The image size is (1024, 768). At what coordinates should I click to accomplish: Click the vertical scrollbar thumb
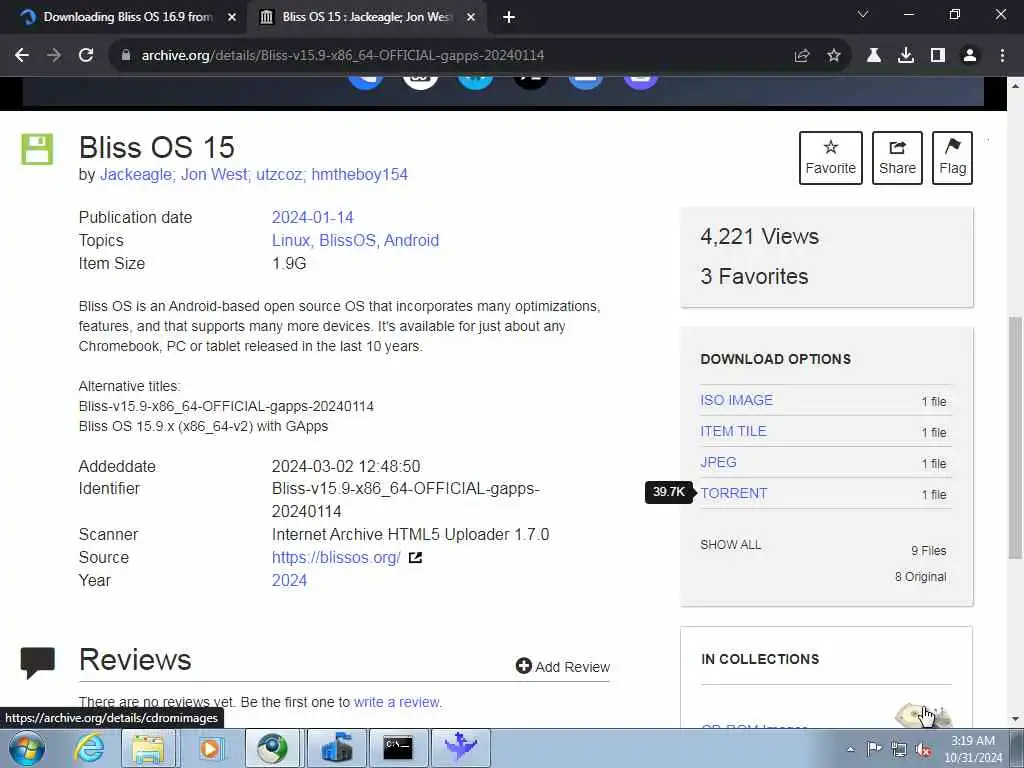point(1015,438)
